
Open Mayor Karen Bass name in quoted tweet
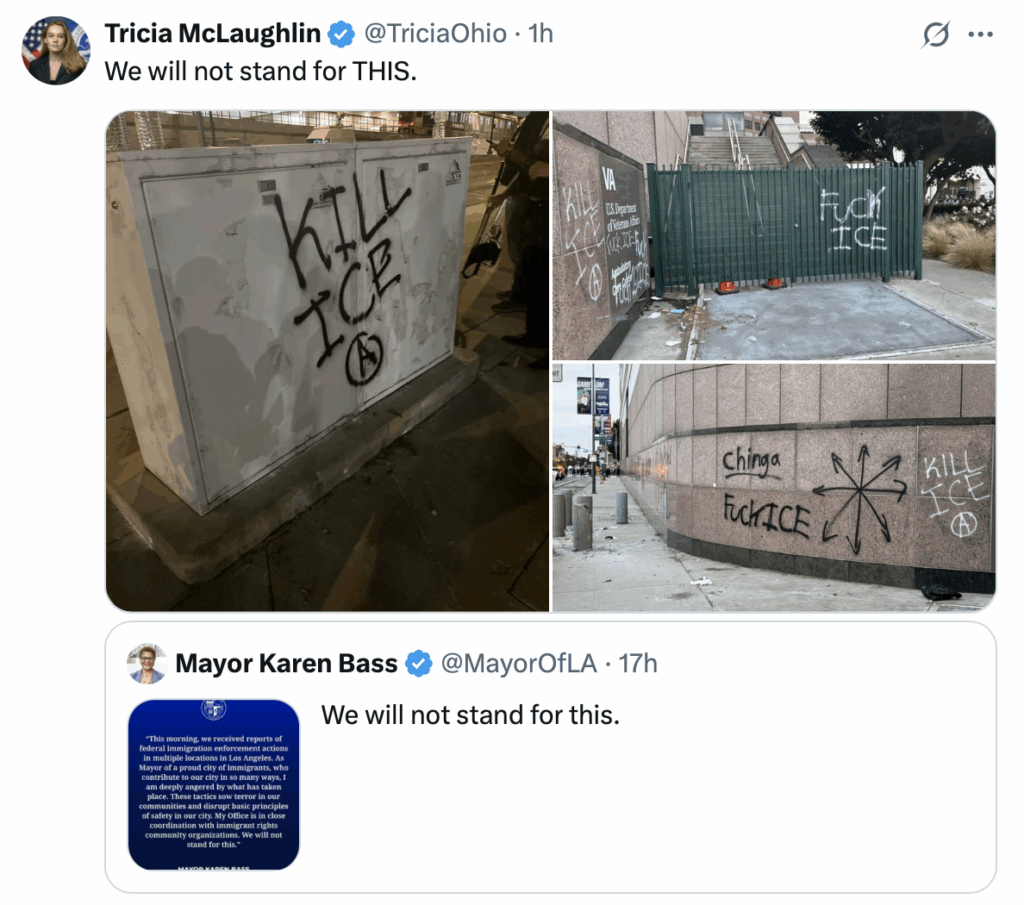pos(286,663)
